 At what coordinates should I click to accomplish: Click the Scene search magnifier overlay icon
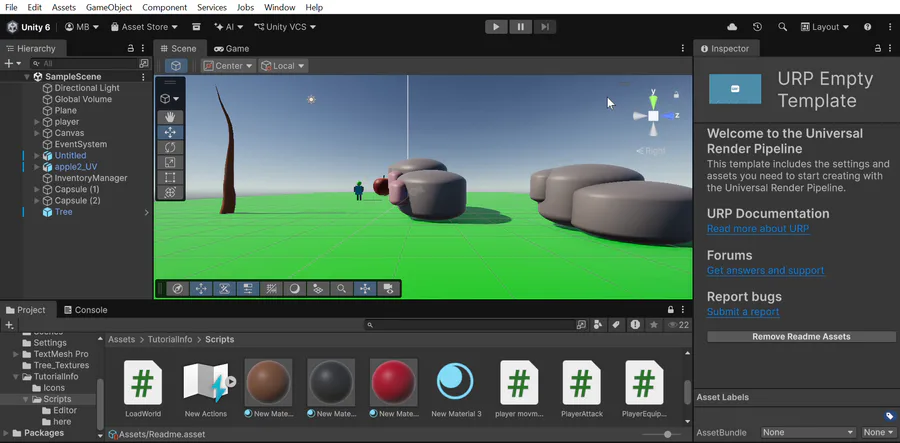pyautogui.click(x=342, y=289)
